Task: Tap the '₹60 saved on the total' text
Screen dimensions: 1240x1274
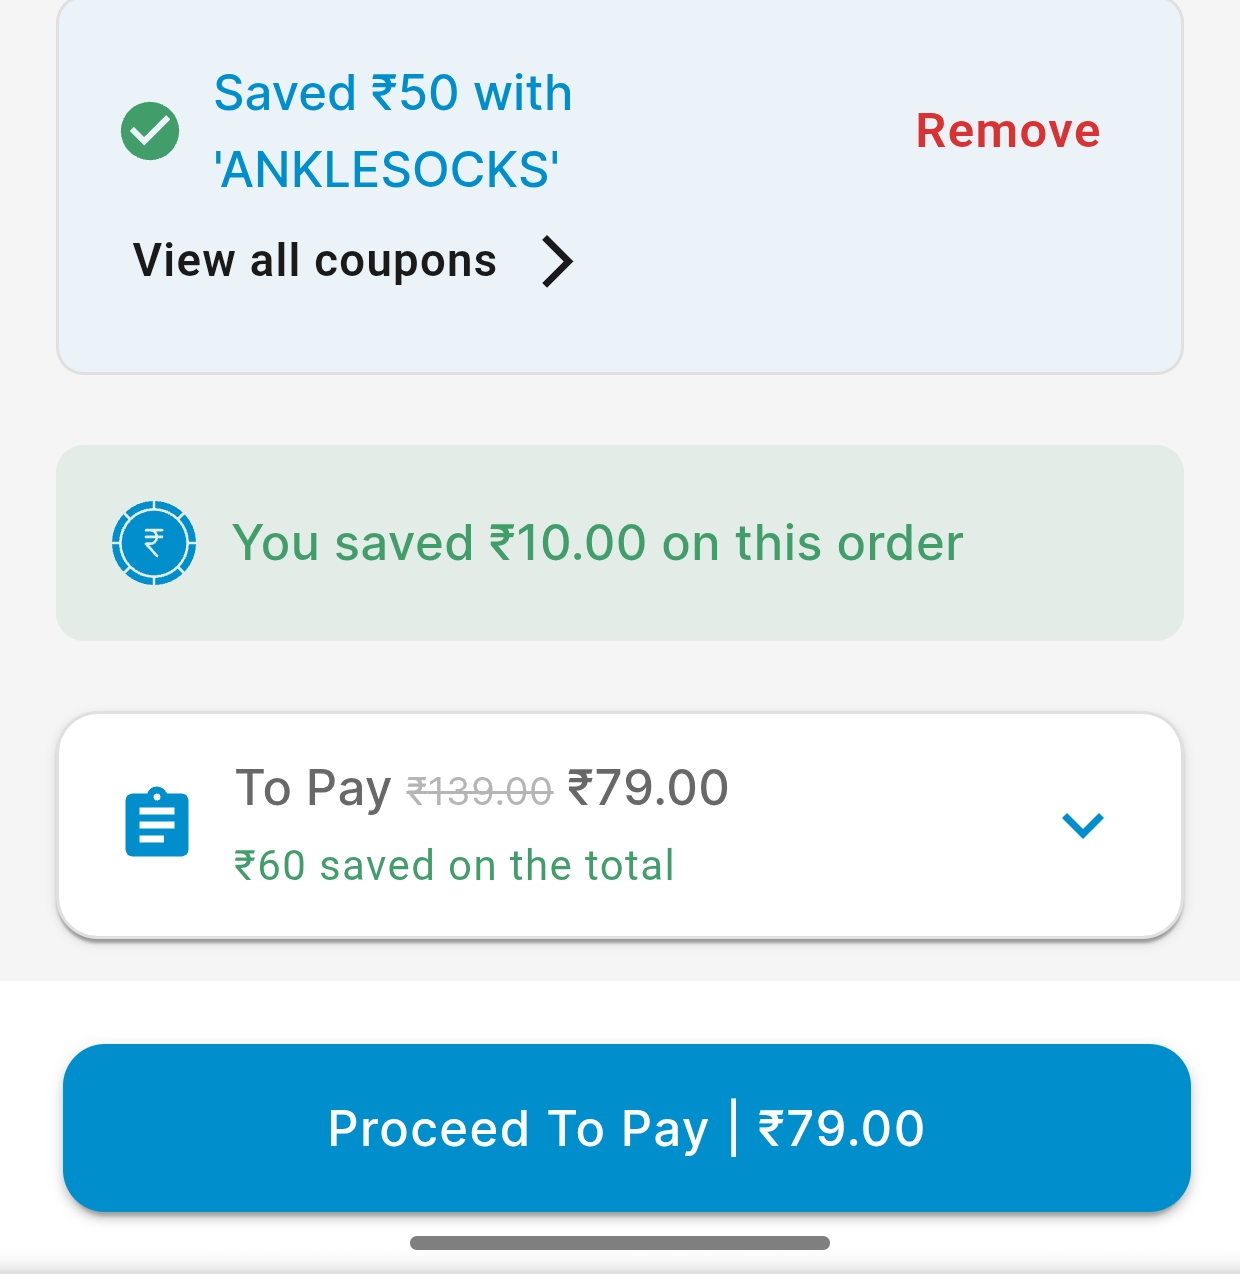Action: [x=454, y=865]
